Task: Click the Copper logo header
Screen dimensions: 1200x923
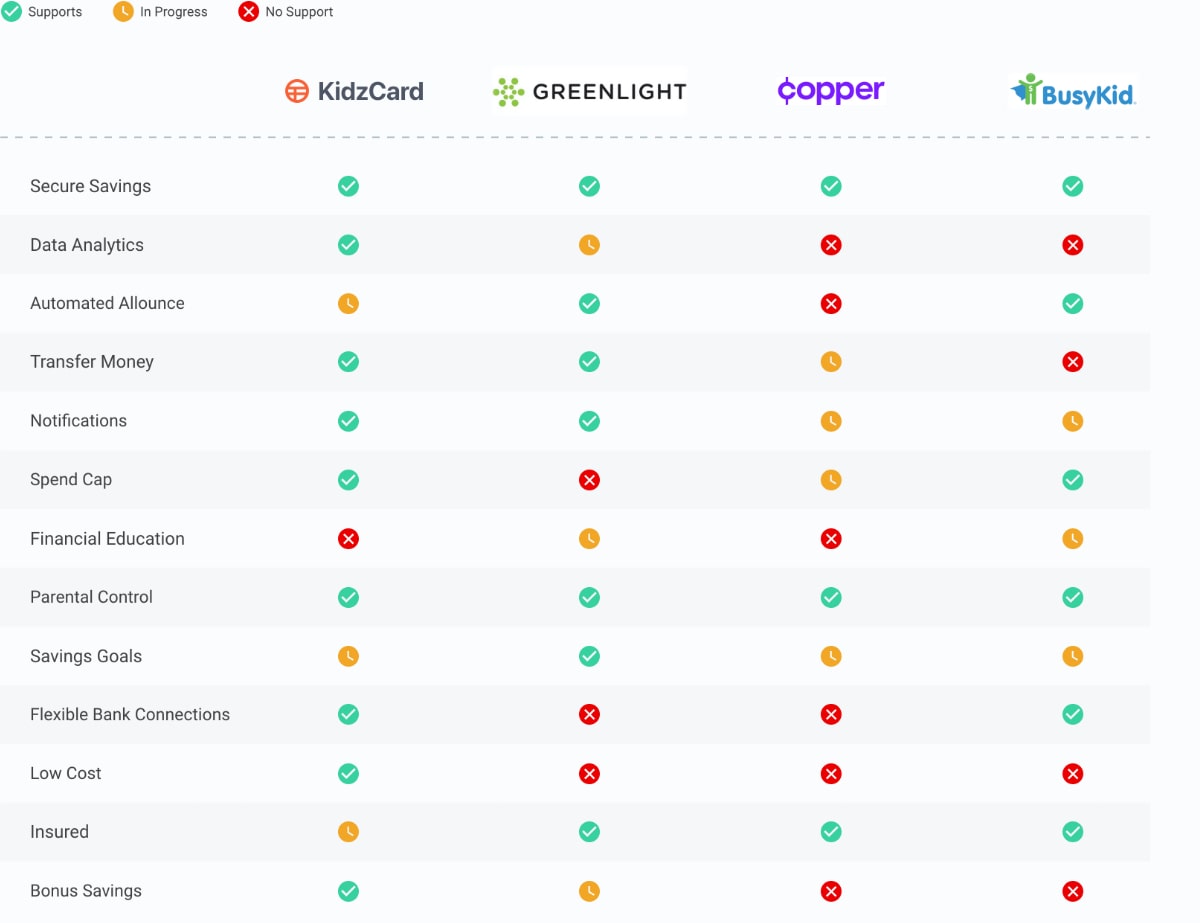Action: pos(831,91)
